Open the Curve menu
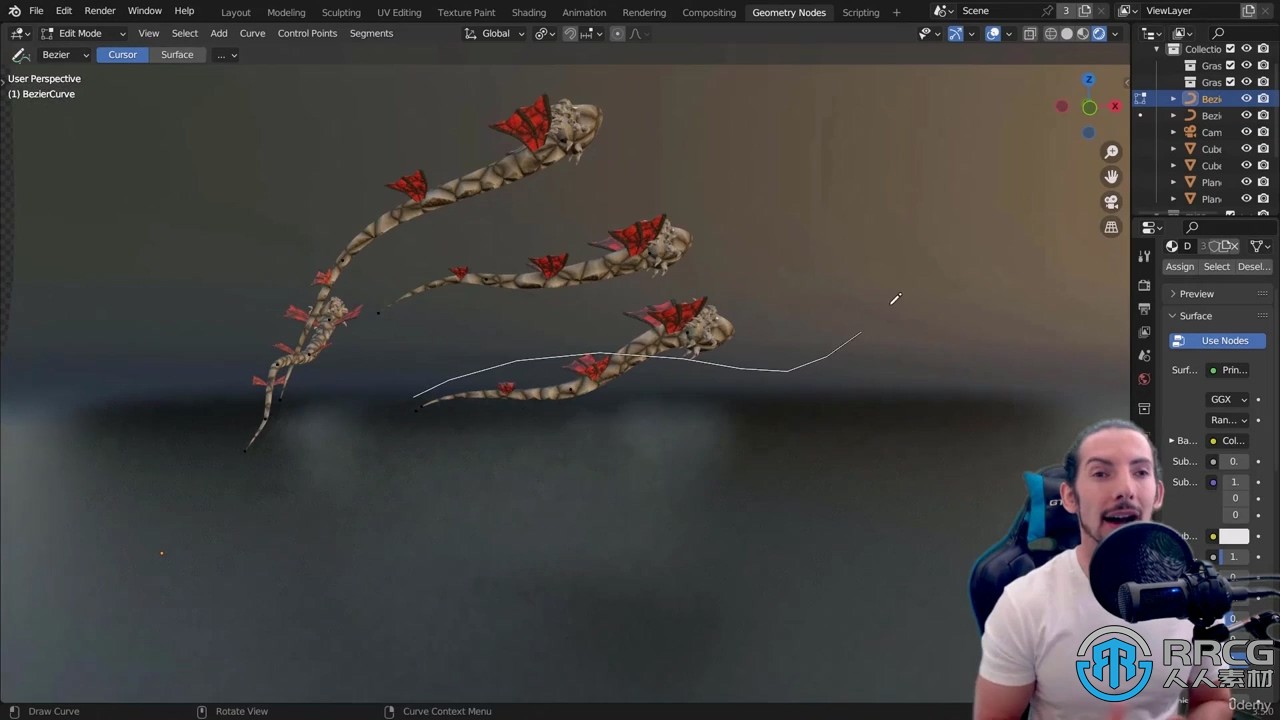Image resolution: width=1280 pixels, height=720 pixels. pyautogui.click(x=252, y=33)
